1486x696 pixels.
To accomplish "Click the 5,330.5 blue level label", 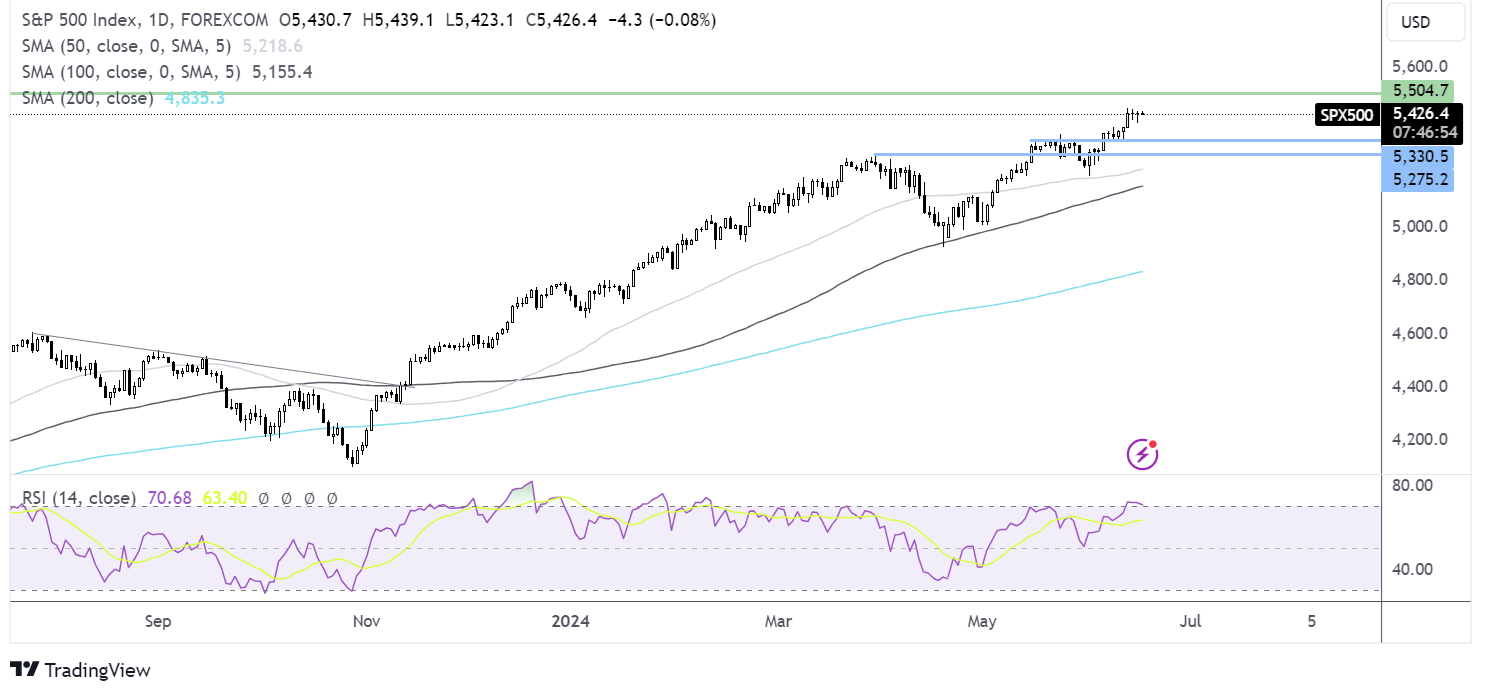I will pyautogui.click(x=1418, y=157).
